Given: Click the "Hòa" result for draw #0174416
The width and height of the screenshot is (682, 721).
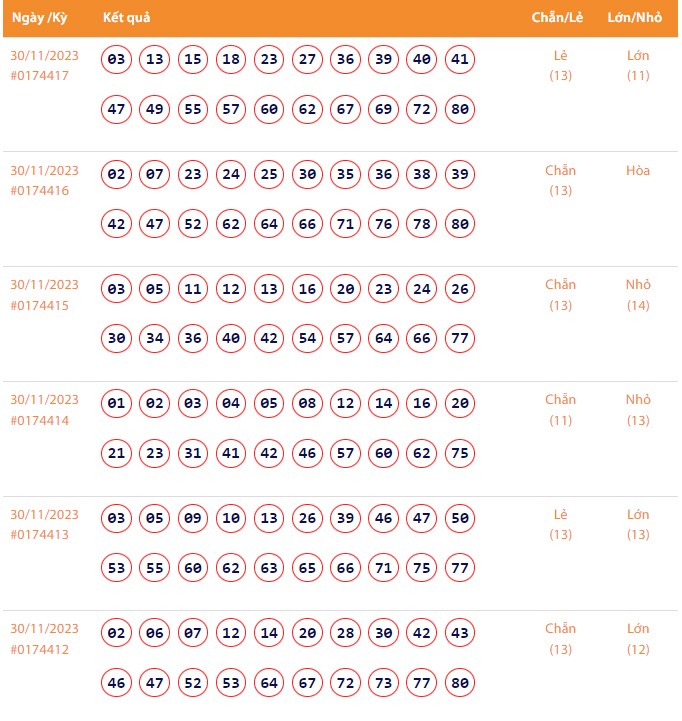Looking at the screenshot, I should pyautogui.click(x=638, y=171).
